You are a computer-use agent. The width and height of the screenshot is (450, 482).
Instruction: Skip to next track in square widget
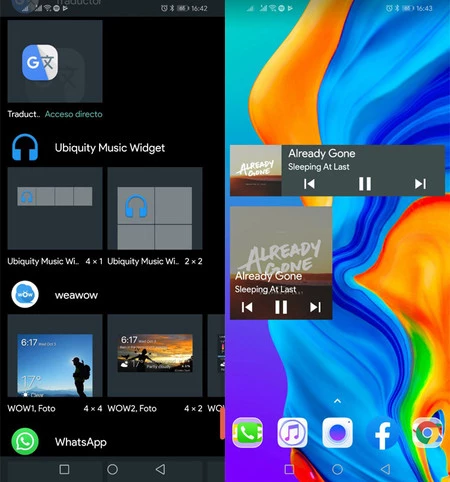click(x=315, y=307)
